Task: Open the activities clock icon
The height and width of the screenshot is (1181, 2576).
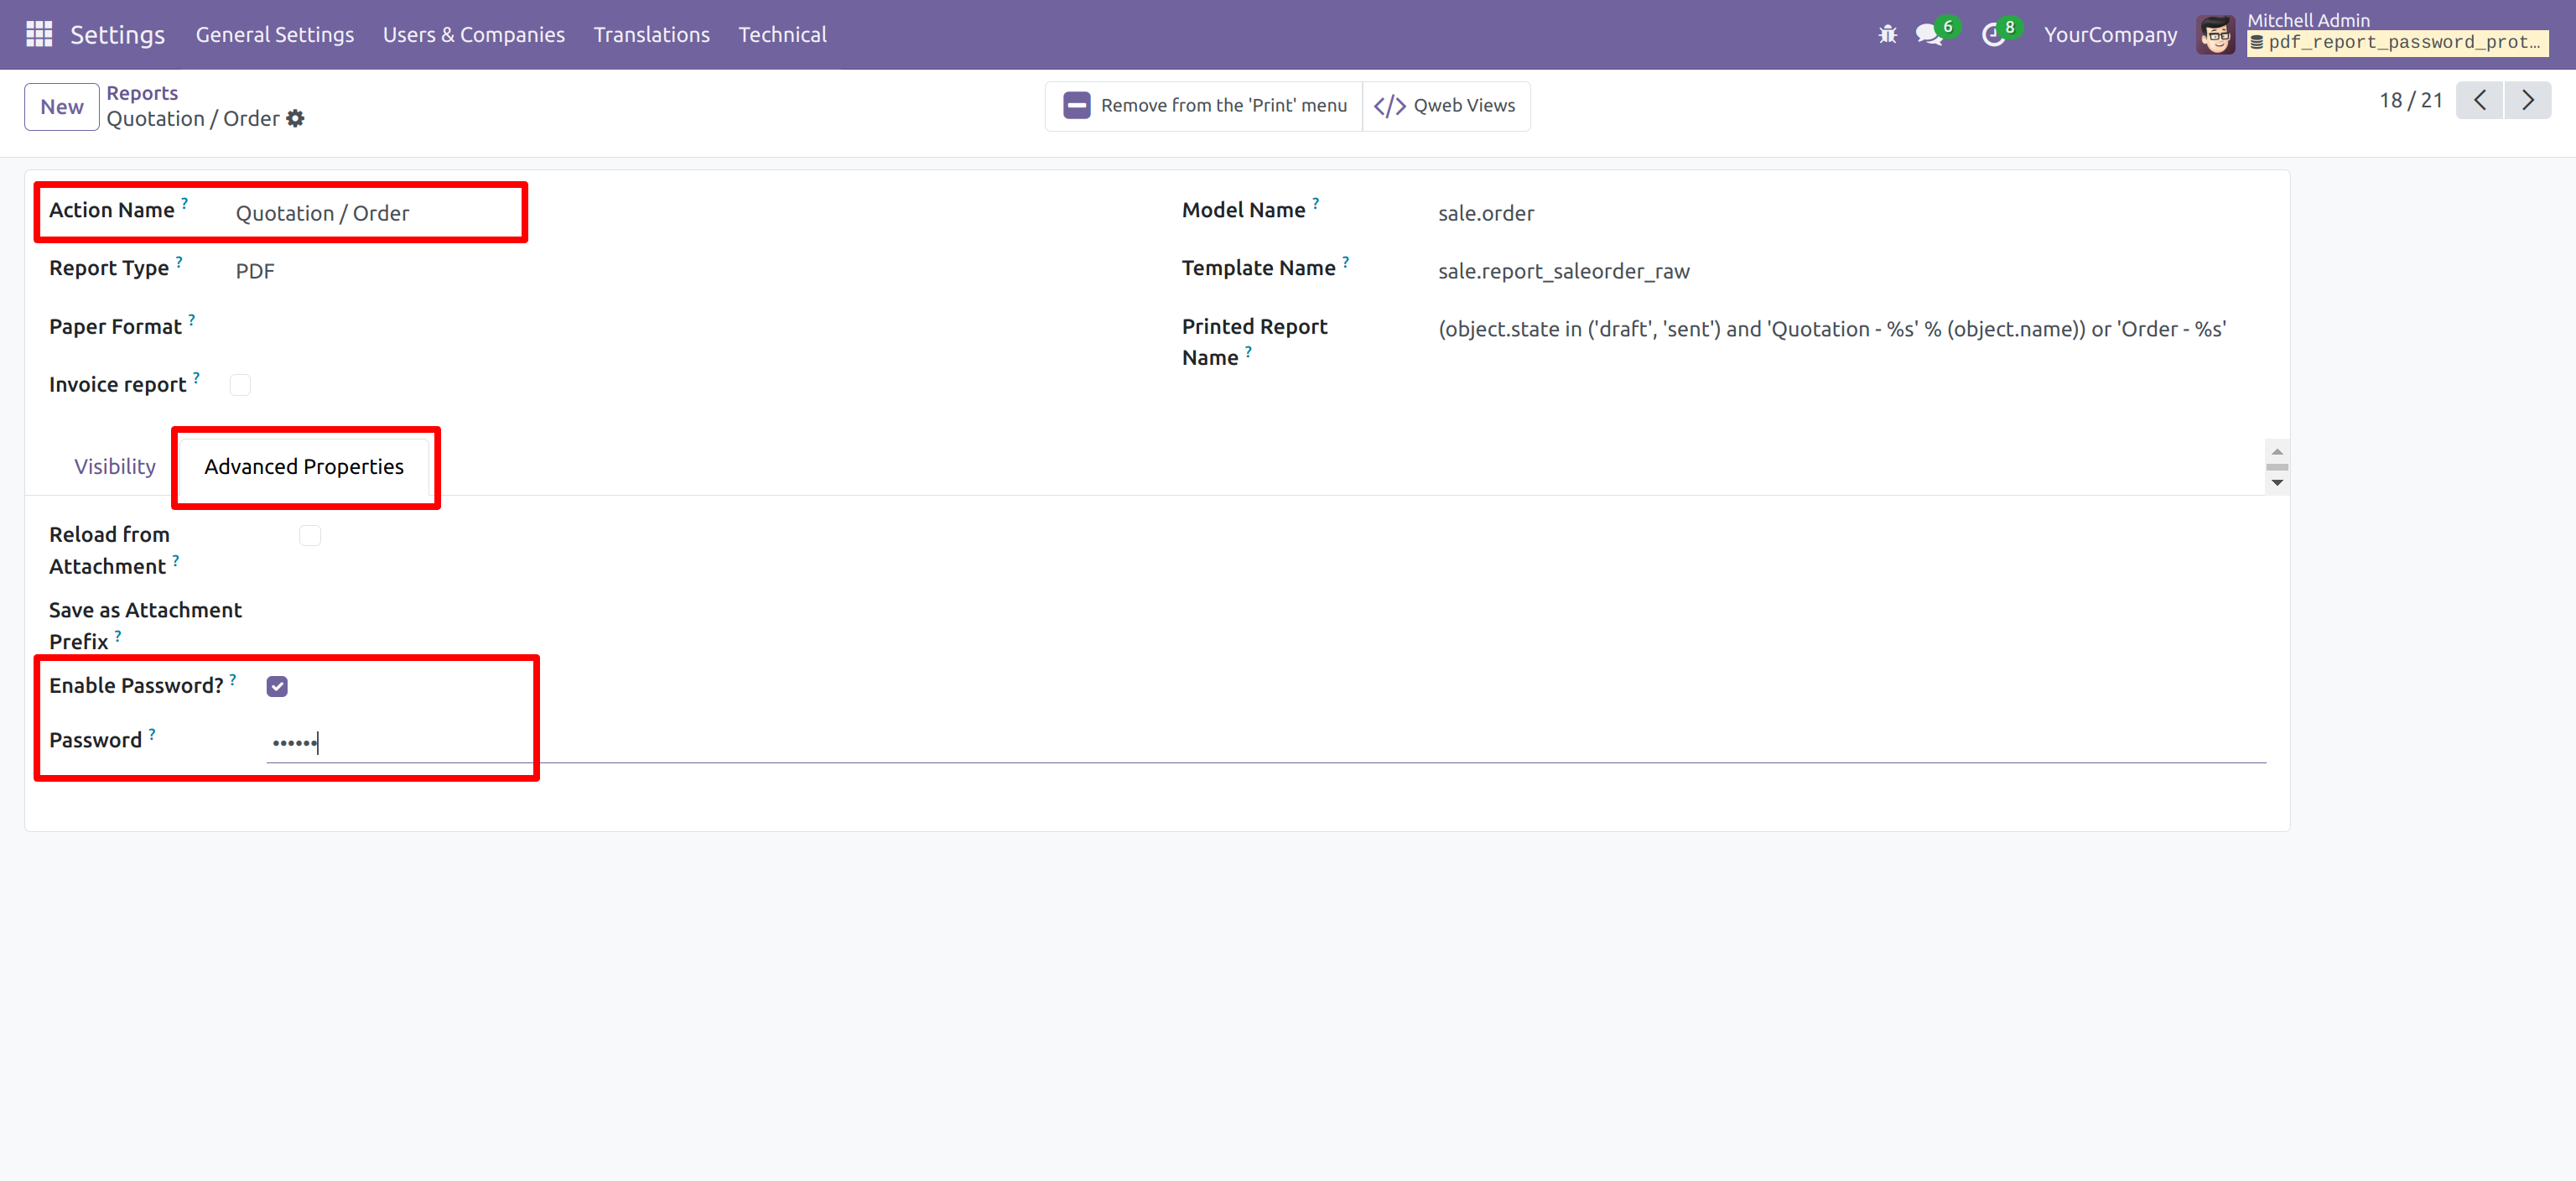Action: click(1993, 35)
